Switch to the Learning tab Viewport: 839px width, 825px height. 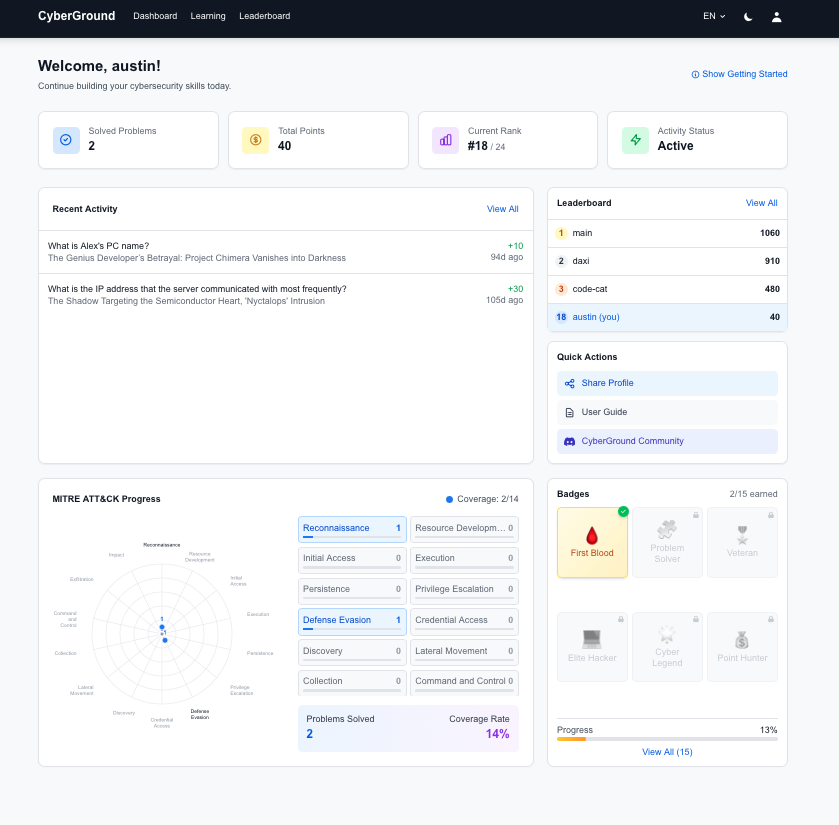pyautogui.click(x=208, y=16)
